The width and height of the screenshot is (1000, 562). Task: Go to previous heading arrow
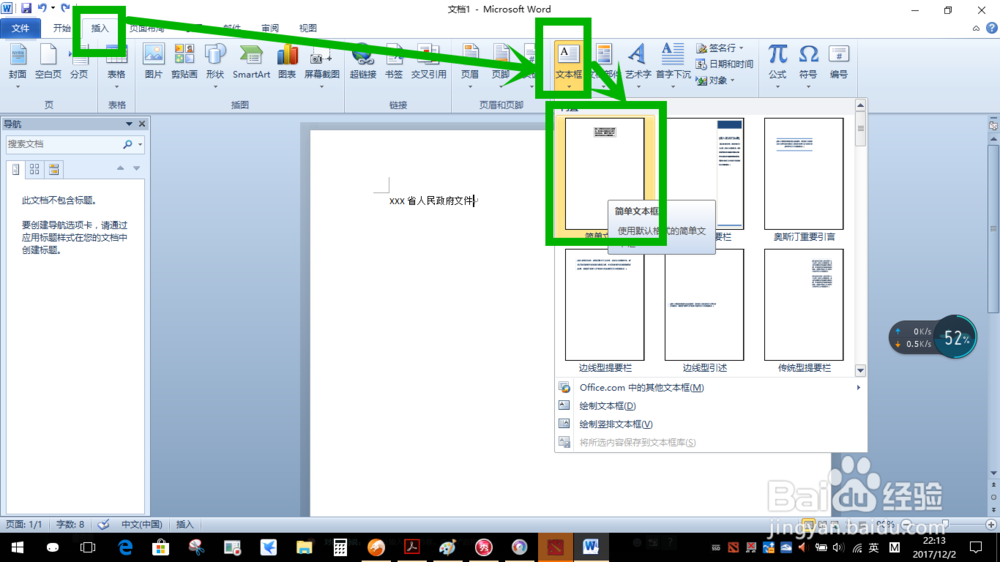(x=120, y=168)
